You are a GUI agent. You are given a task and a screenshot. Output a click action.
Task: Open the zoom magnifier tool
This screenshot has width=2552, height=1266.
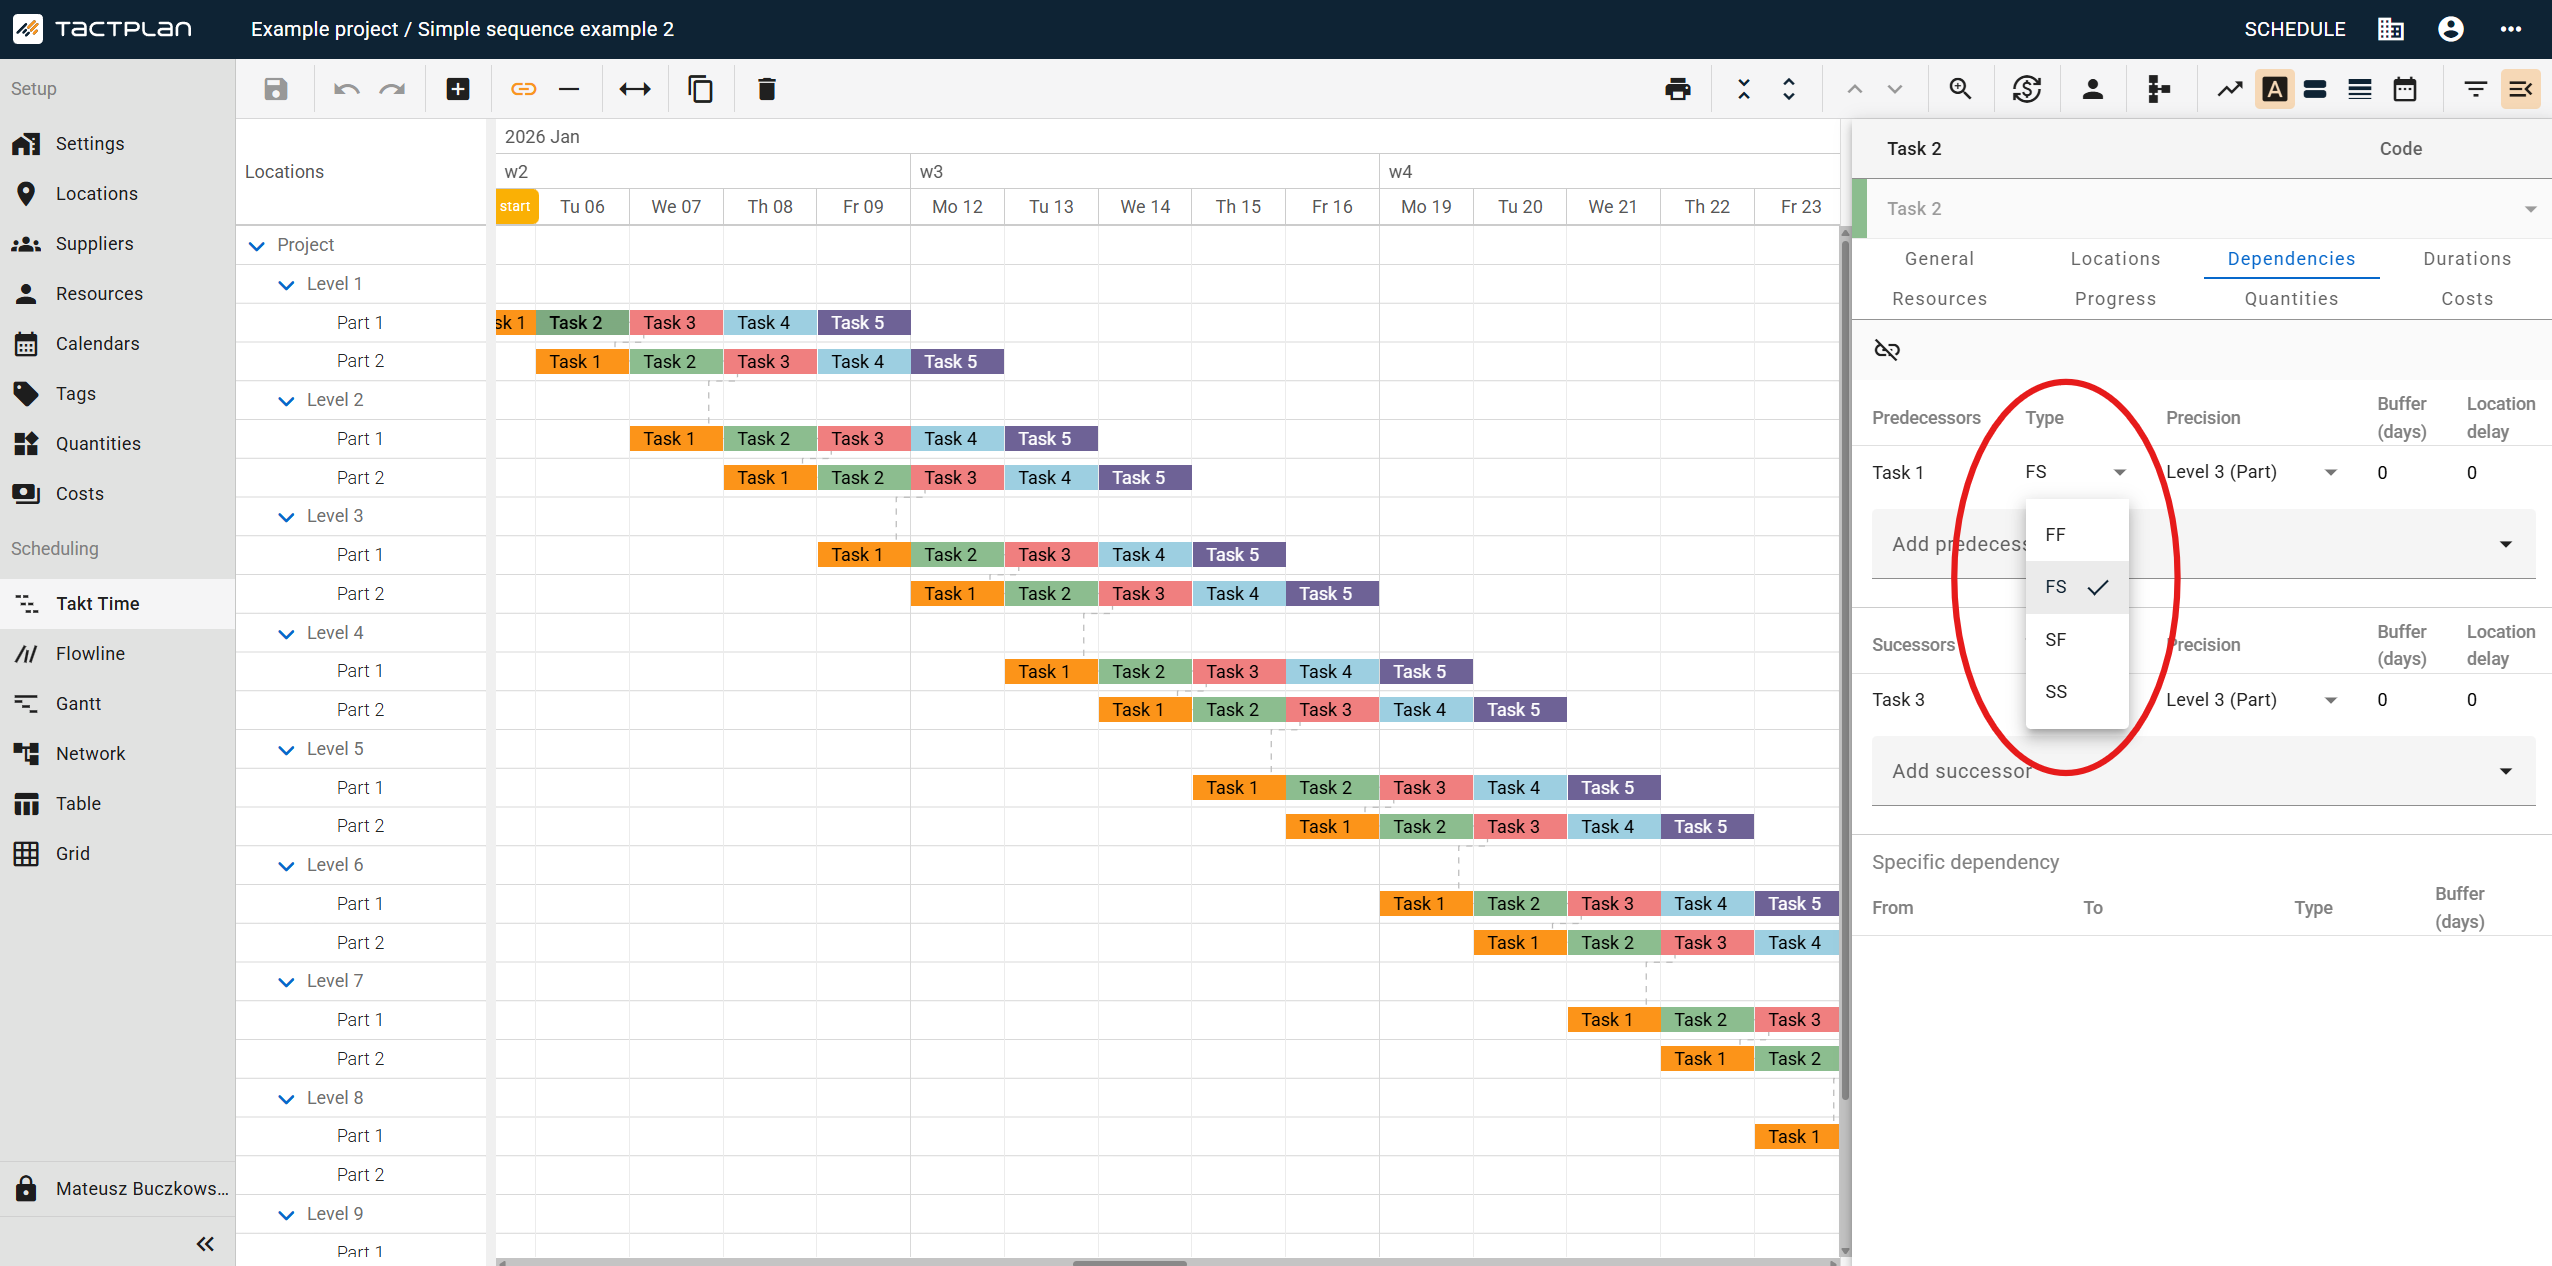point(1961,89)
